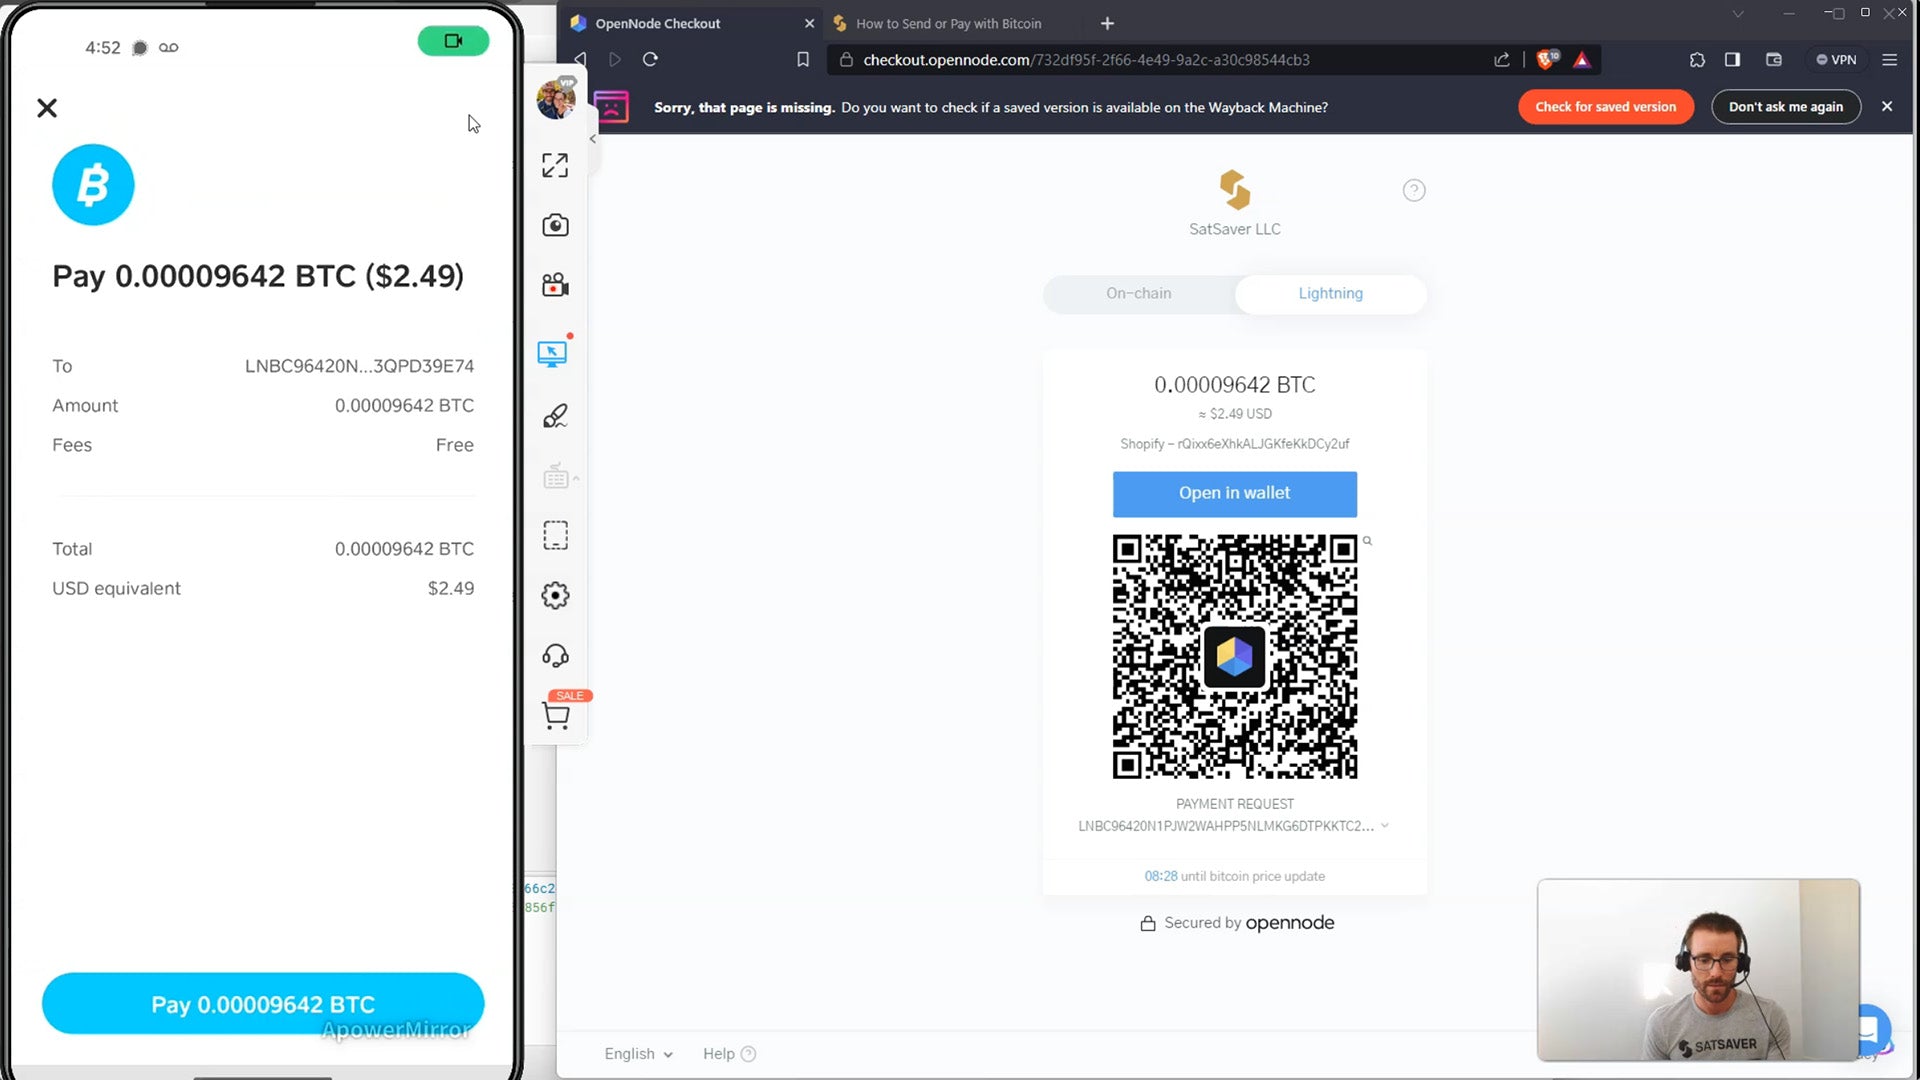The height and width of the screenshot is (1080, 1920).
Task: Take a screenshot with the camera icon
Action: tap(555, 225)
